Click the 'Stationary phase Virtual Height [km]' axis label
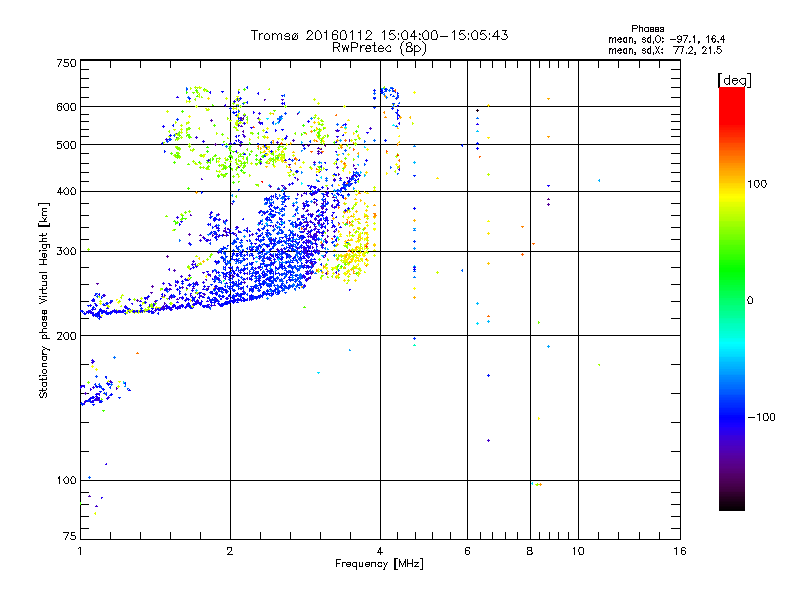Image resolution: width=800 pixels, height=600 pixels. click(44, 301)
